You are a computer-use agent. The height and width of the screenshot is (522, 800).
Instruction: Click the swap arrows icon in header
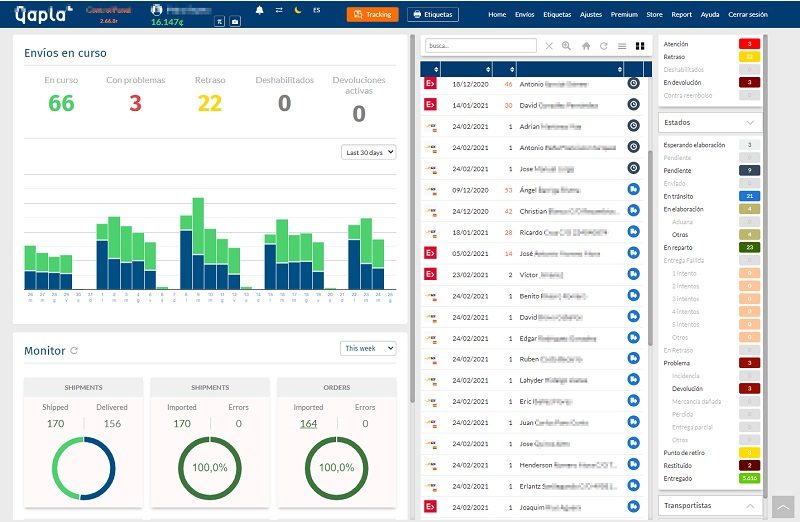coord(279,10)
